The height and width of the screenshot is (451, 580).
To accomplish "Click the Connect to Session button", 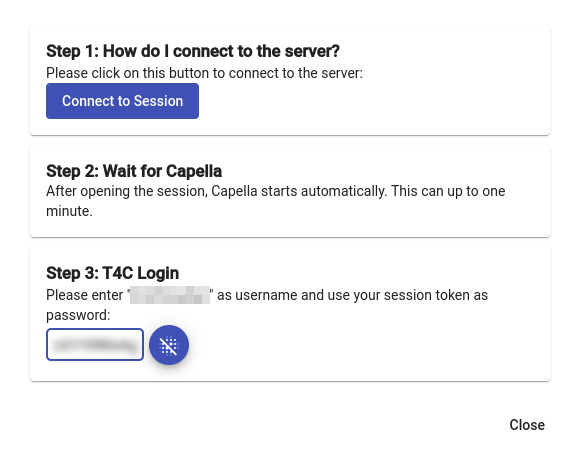I will [122, 101].
